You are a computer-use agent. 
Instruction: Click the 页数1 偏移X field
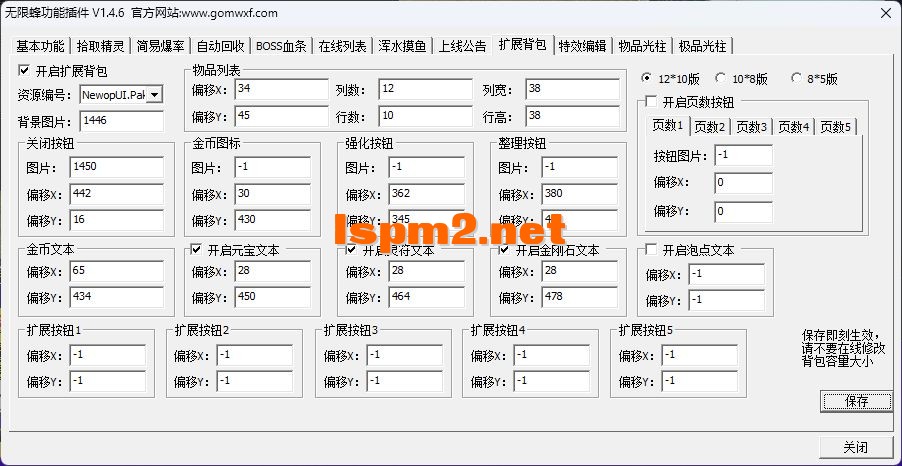[744, 183]
